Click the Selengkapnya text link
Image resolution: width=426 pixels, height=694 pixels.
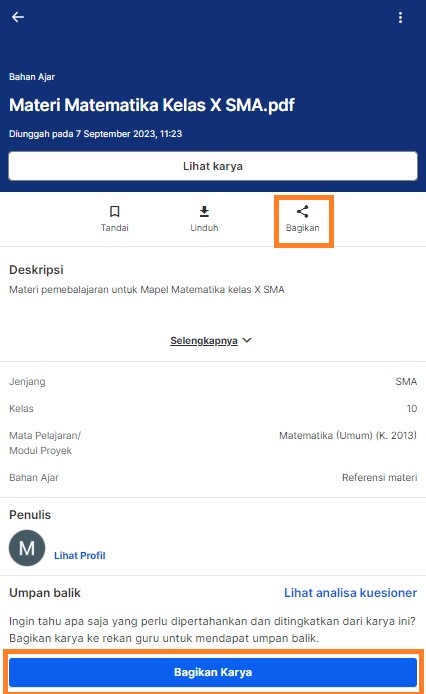click(x=204, y=341)
